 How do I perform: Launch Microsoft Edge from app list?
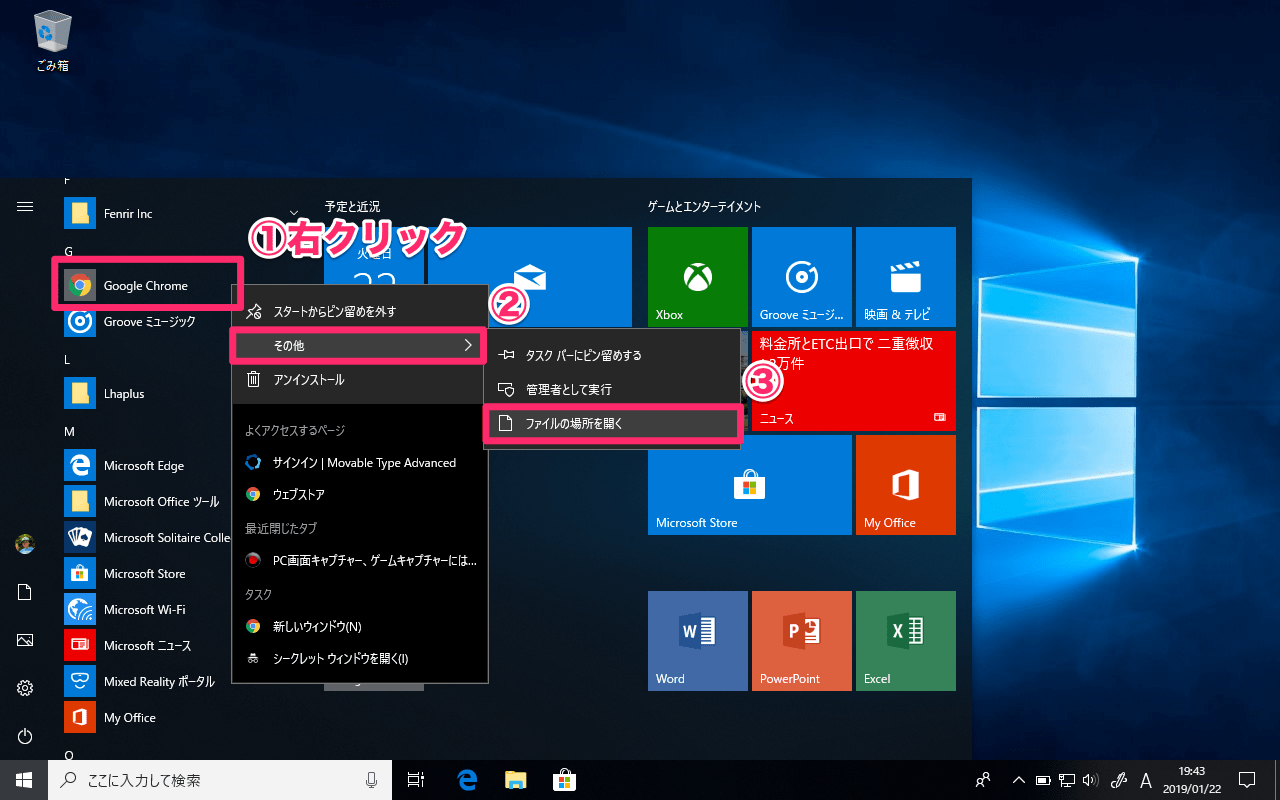pos(146,466)
